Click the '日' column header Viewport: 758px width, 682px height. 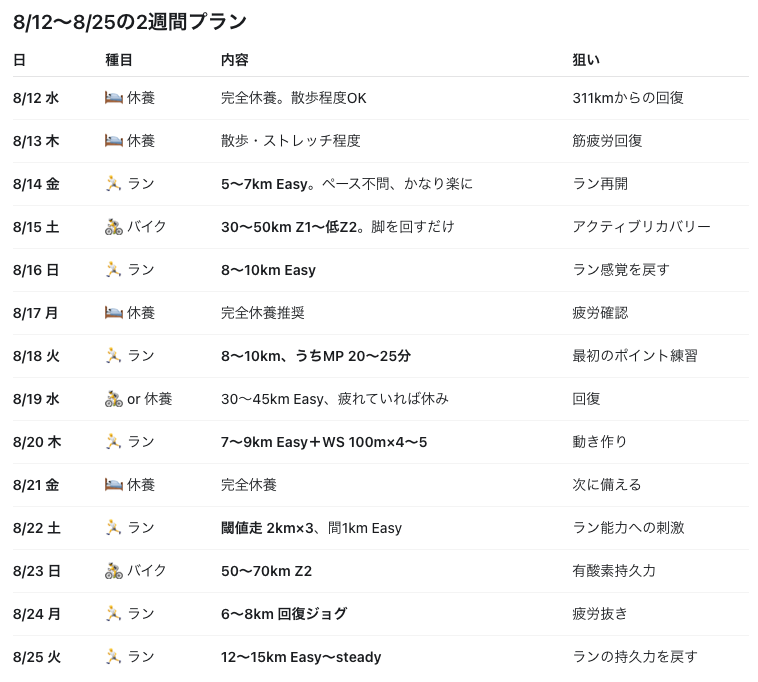click(19, 60)
